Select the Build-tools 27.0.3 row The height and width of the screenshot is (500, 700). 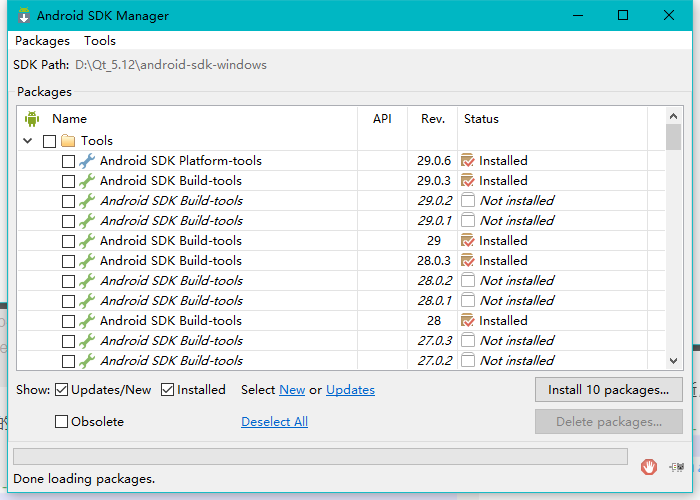coord(342,341)
